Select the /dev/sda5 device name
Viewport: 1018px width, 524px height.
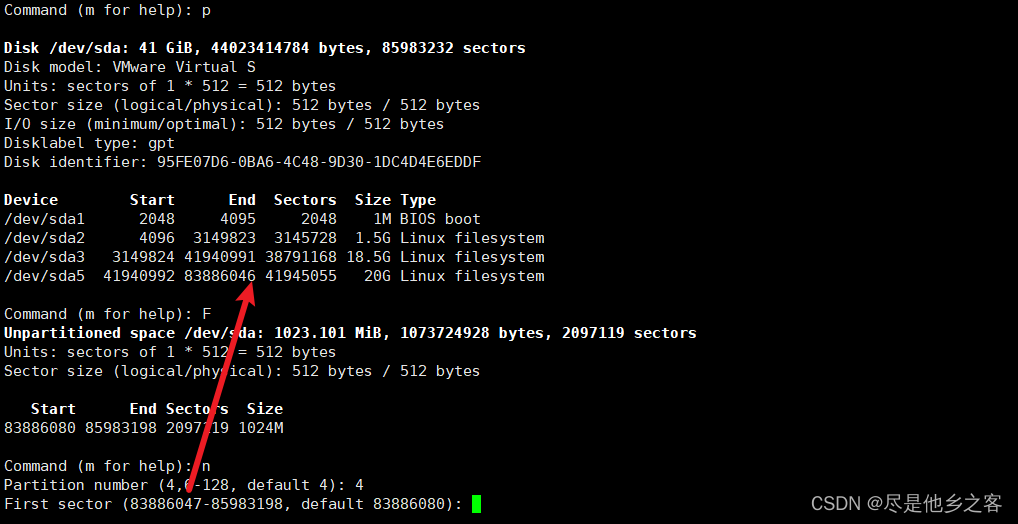point(44,276)
